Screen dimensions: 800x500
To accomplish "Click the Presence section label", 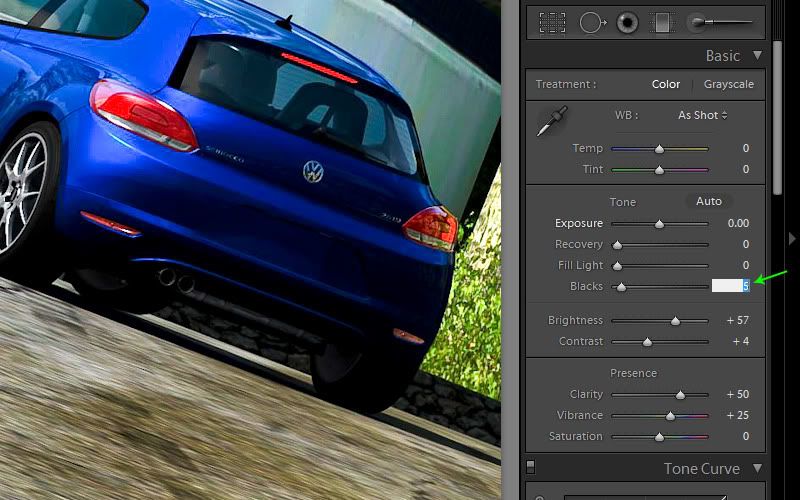I will (x=633, y=373).
